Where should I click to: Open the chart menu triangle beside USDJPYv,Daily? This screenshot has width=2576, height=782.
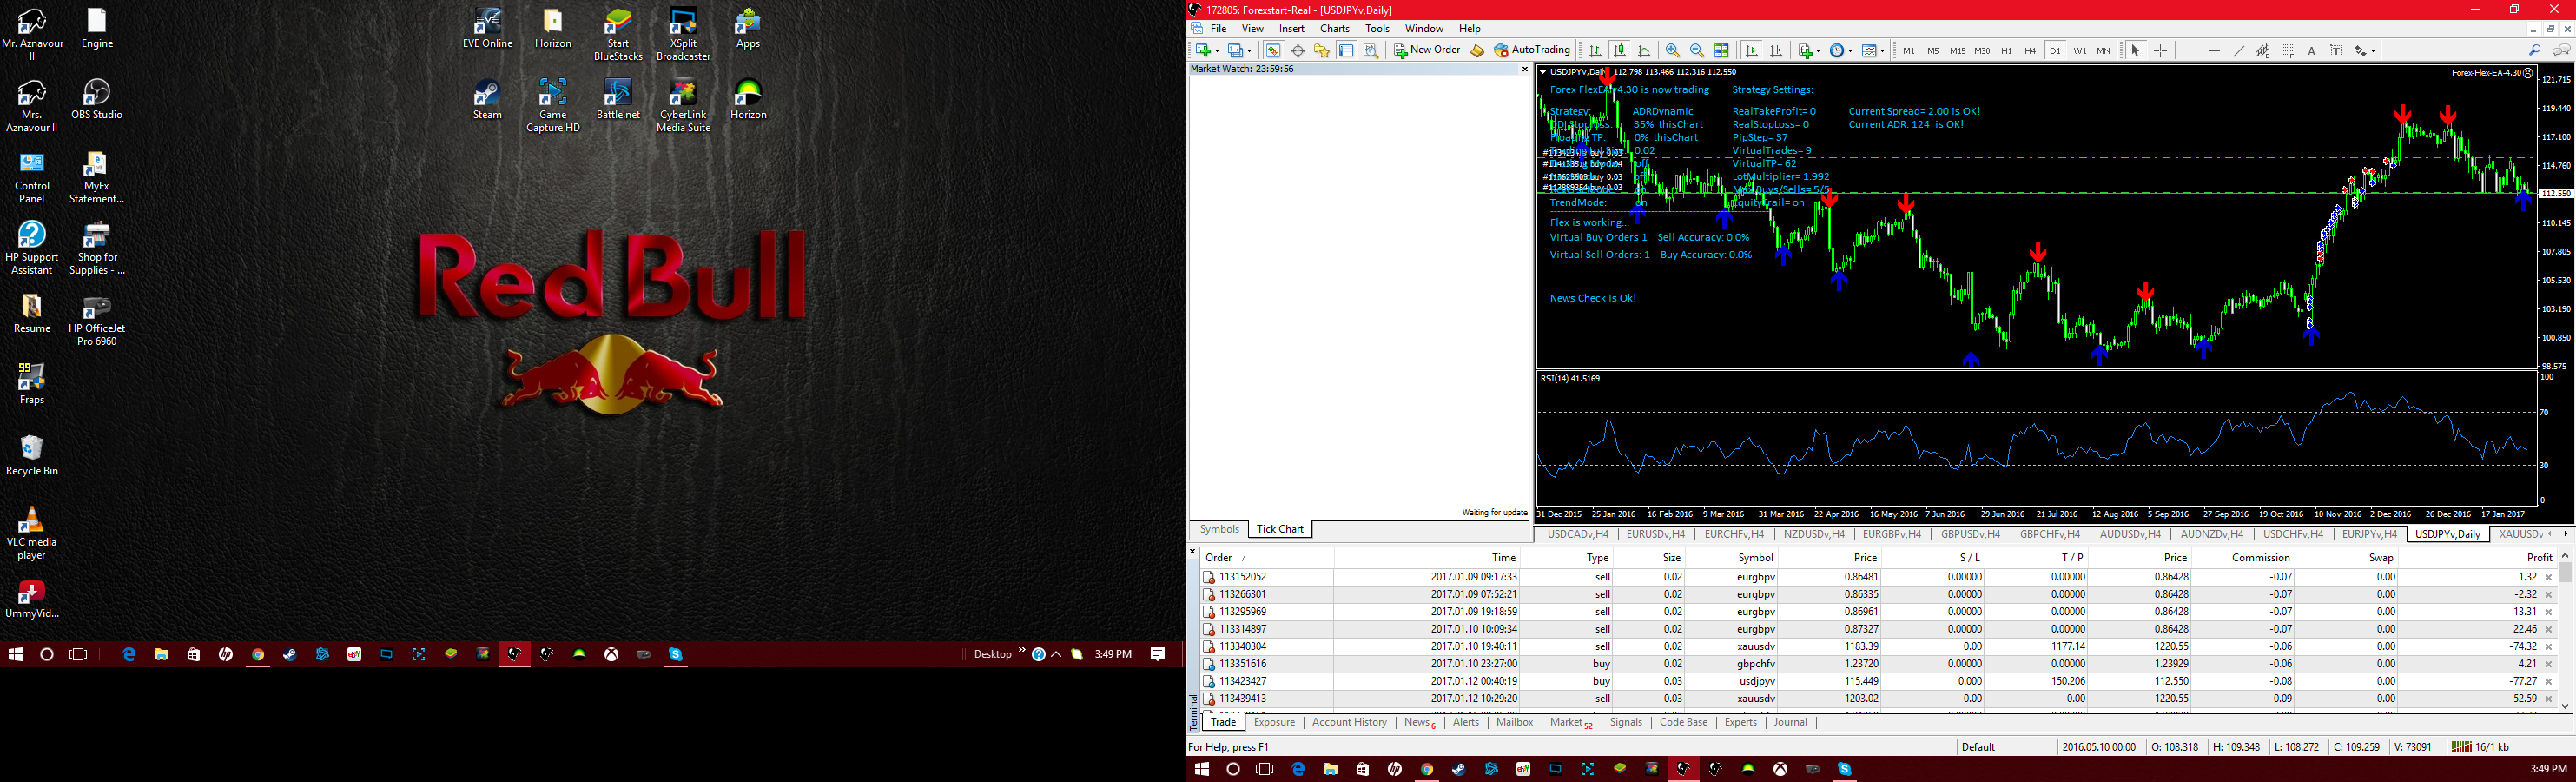(x=1543, y=72)
